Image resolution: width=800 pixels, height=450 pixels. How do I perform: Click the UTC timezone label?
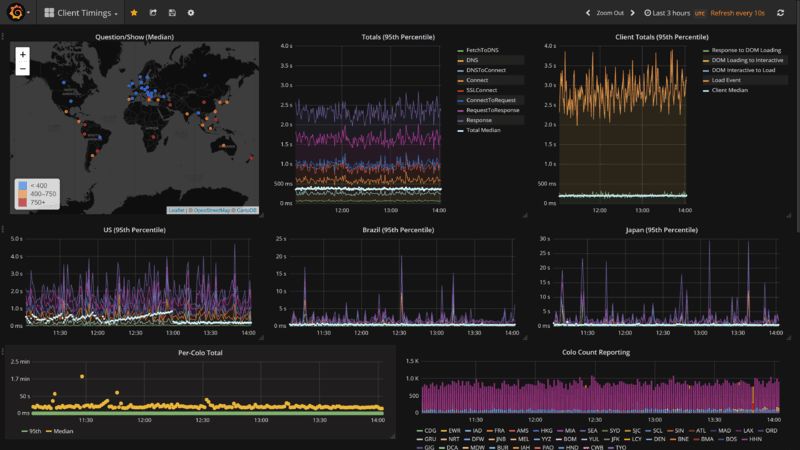699,13
